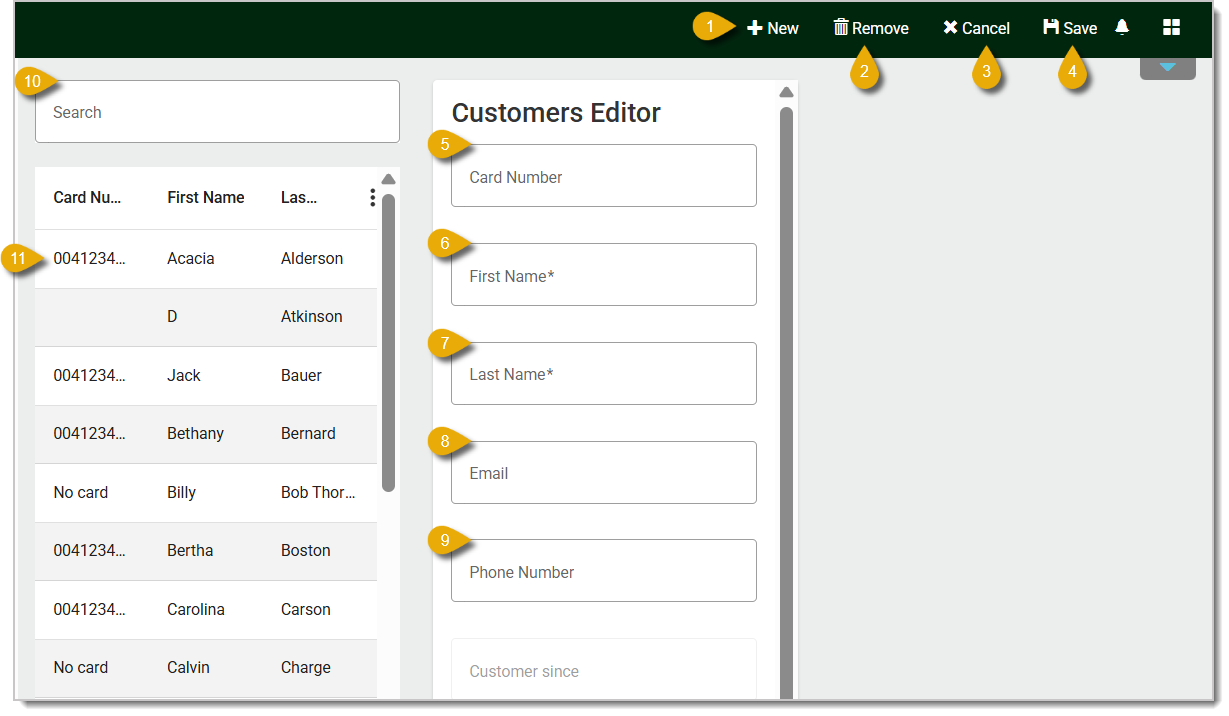This screenshot has height=716, width=1229.
Task: Click the Customers Editor scrollbar thumb
Action: (786, 403)
